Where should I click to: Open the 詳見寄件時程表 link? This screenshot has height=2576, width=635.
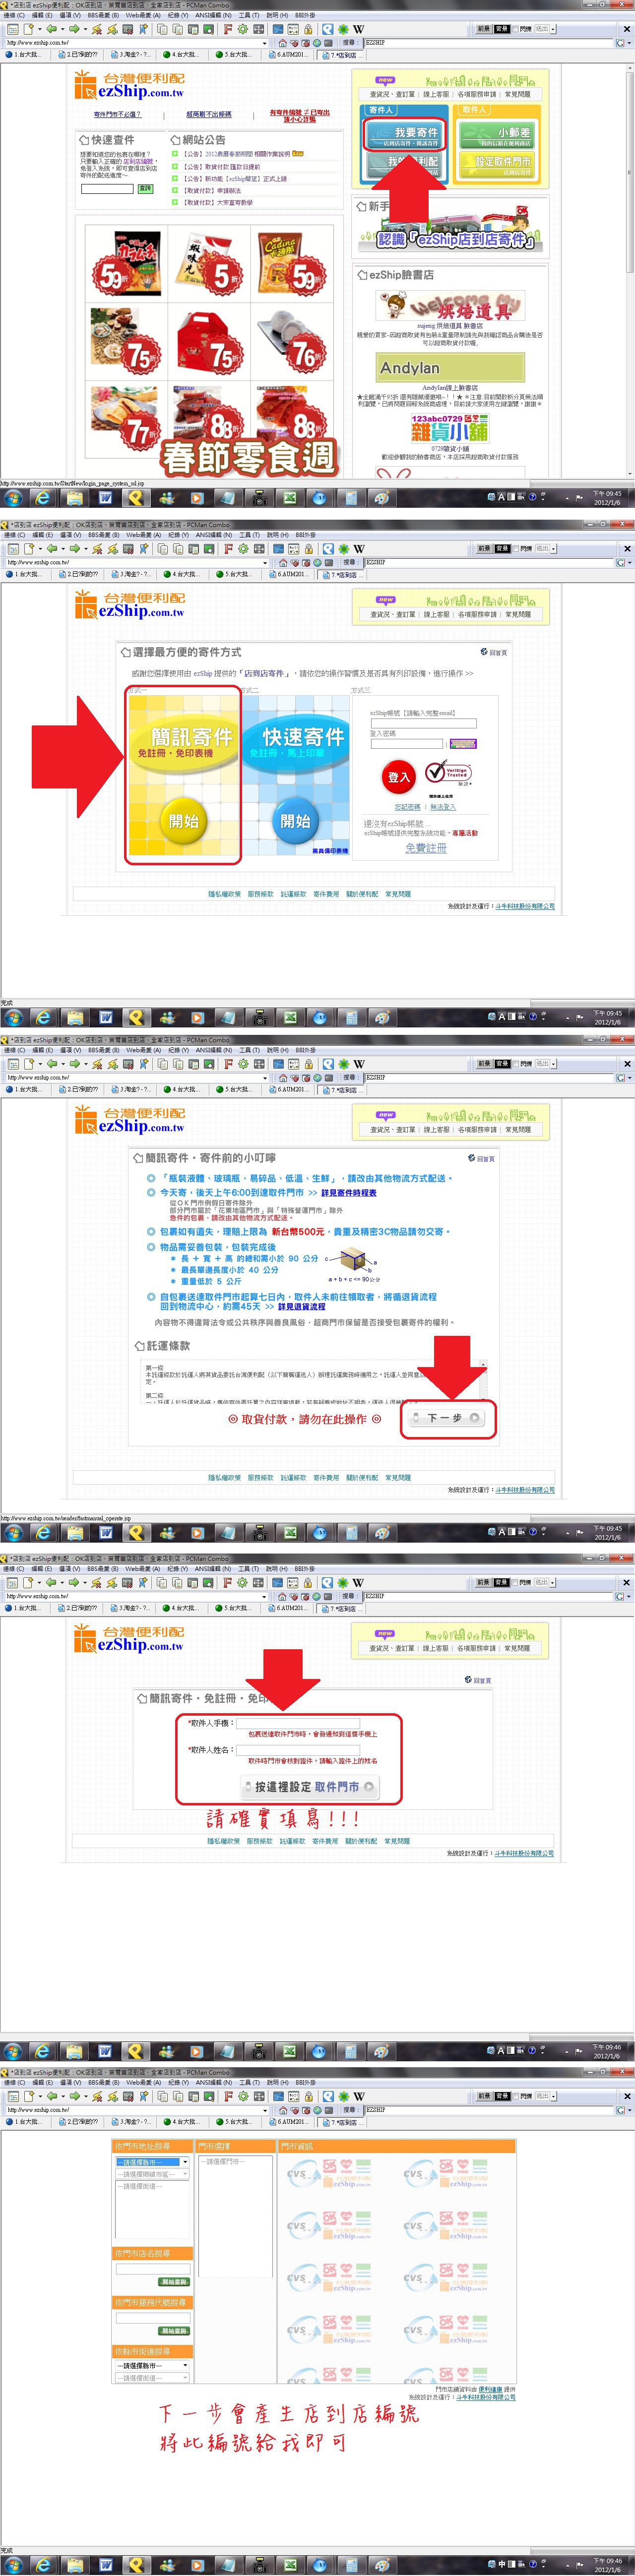(348, 1193)
